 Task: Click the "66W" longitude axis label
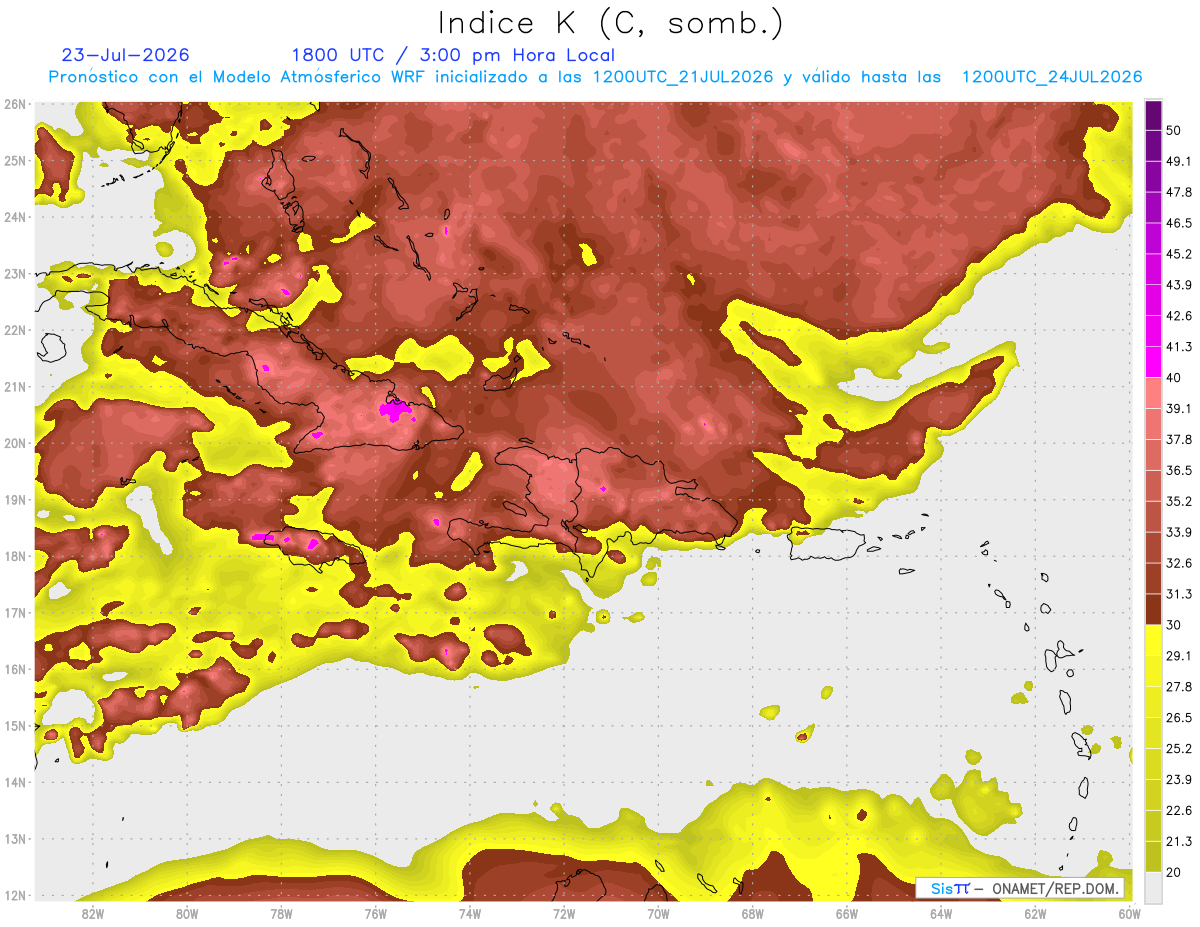pos(847,913)
